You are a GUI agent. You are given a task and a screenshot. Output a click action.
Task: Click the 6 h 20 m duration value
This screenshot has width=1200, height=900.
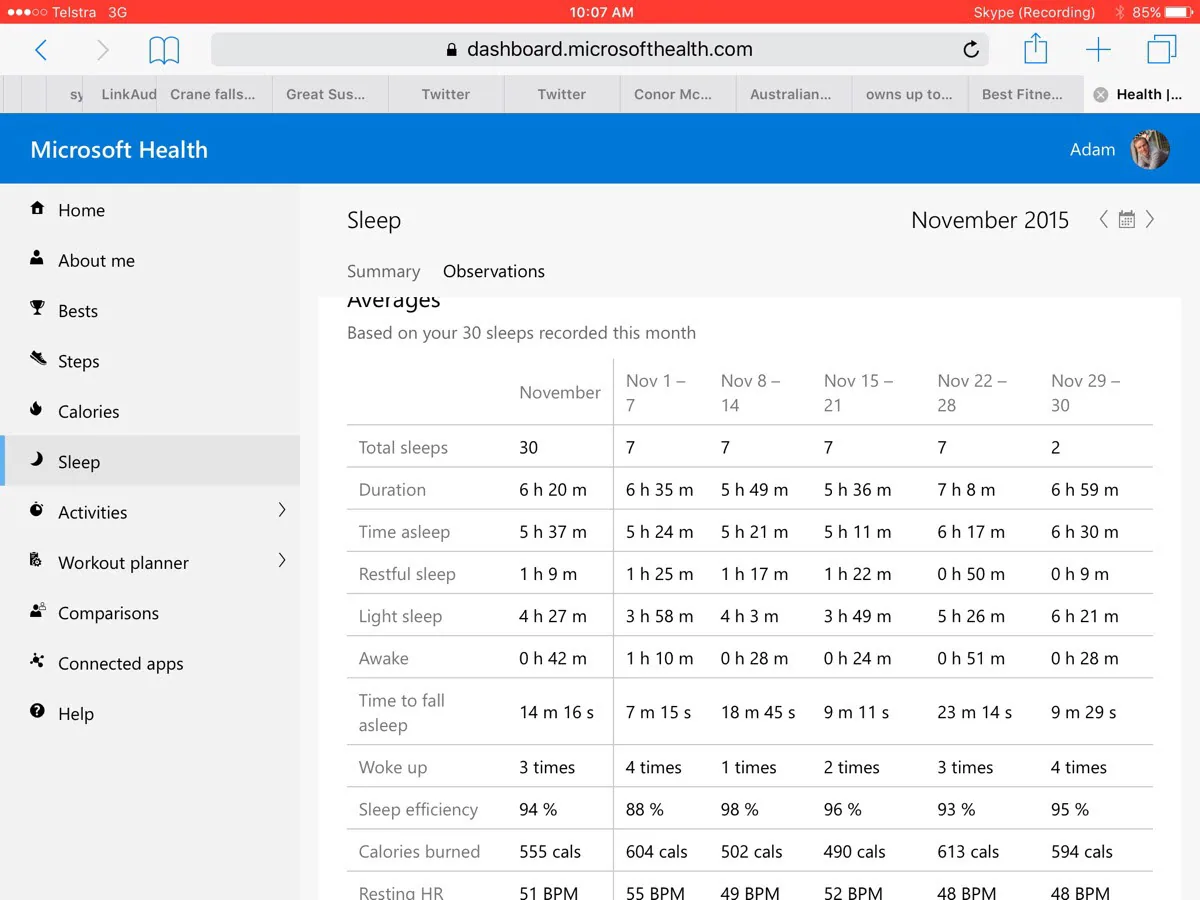tap(552, 490)
